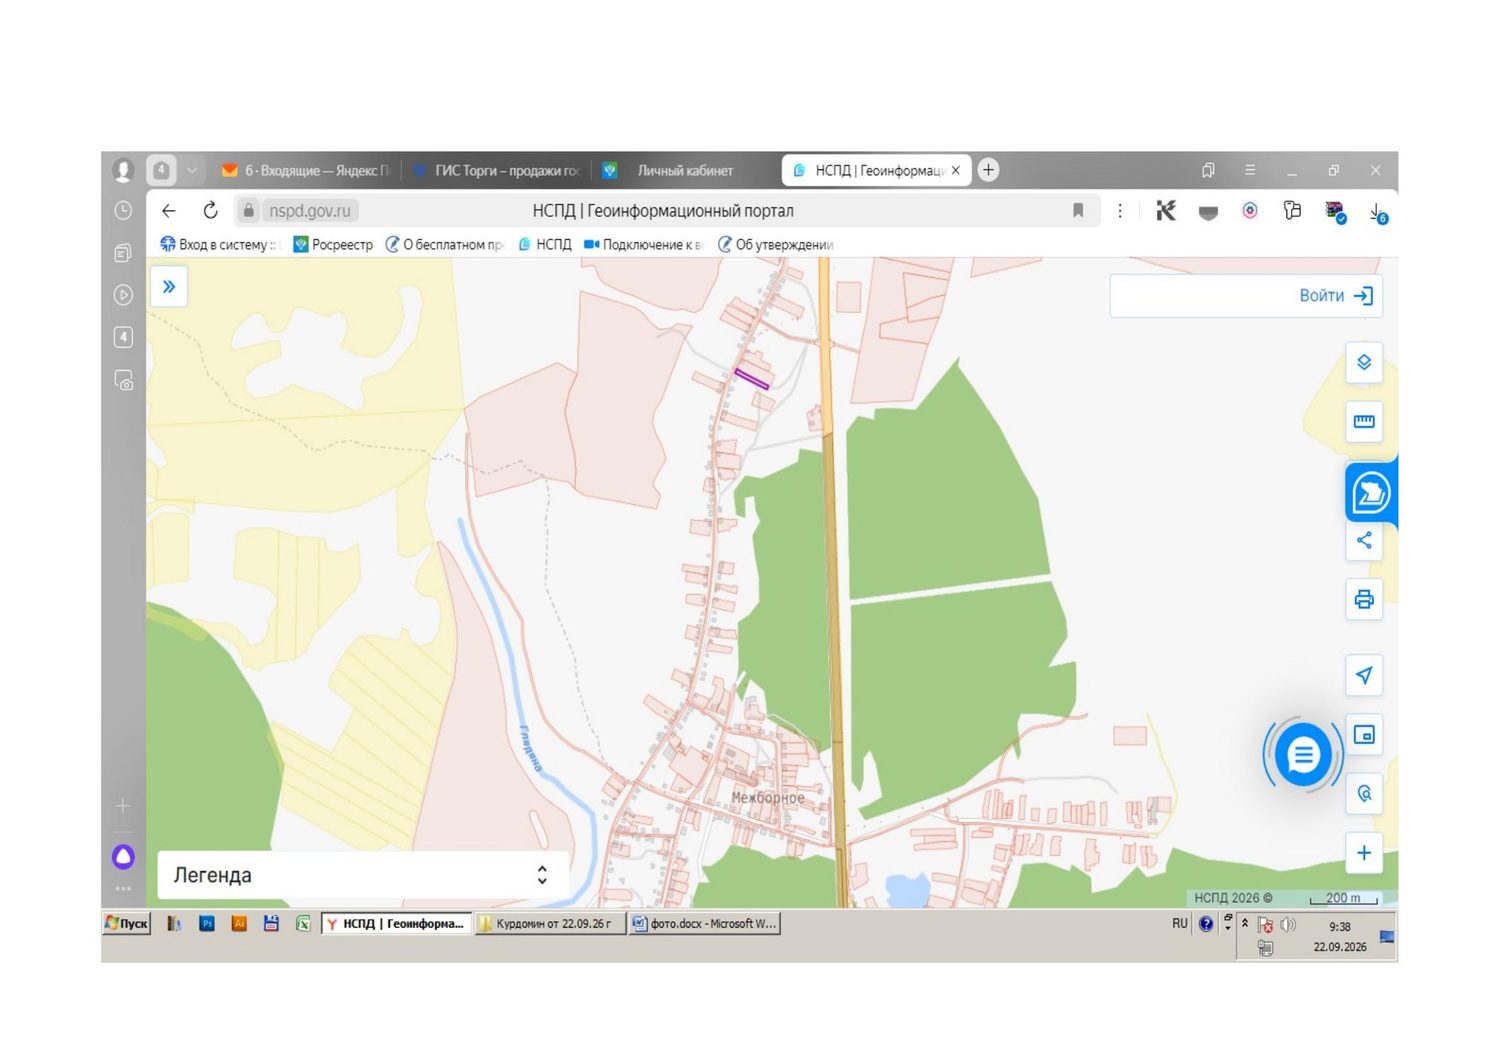The image size is (1500, 1061).
Task: Share the current map view
Action: pyautogui.click(x=1364, y=540)
